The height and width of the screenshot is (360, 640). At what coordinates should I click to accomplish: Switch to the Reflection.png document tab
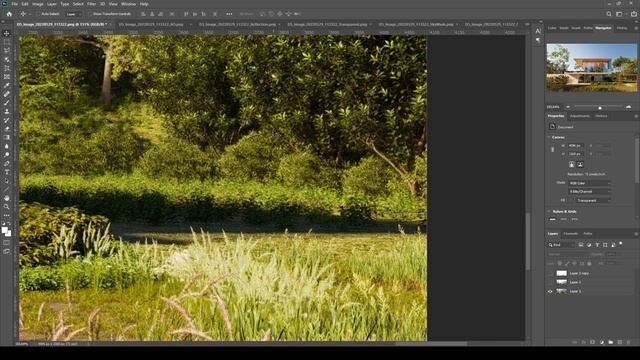click(238, 24)
